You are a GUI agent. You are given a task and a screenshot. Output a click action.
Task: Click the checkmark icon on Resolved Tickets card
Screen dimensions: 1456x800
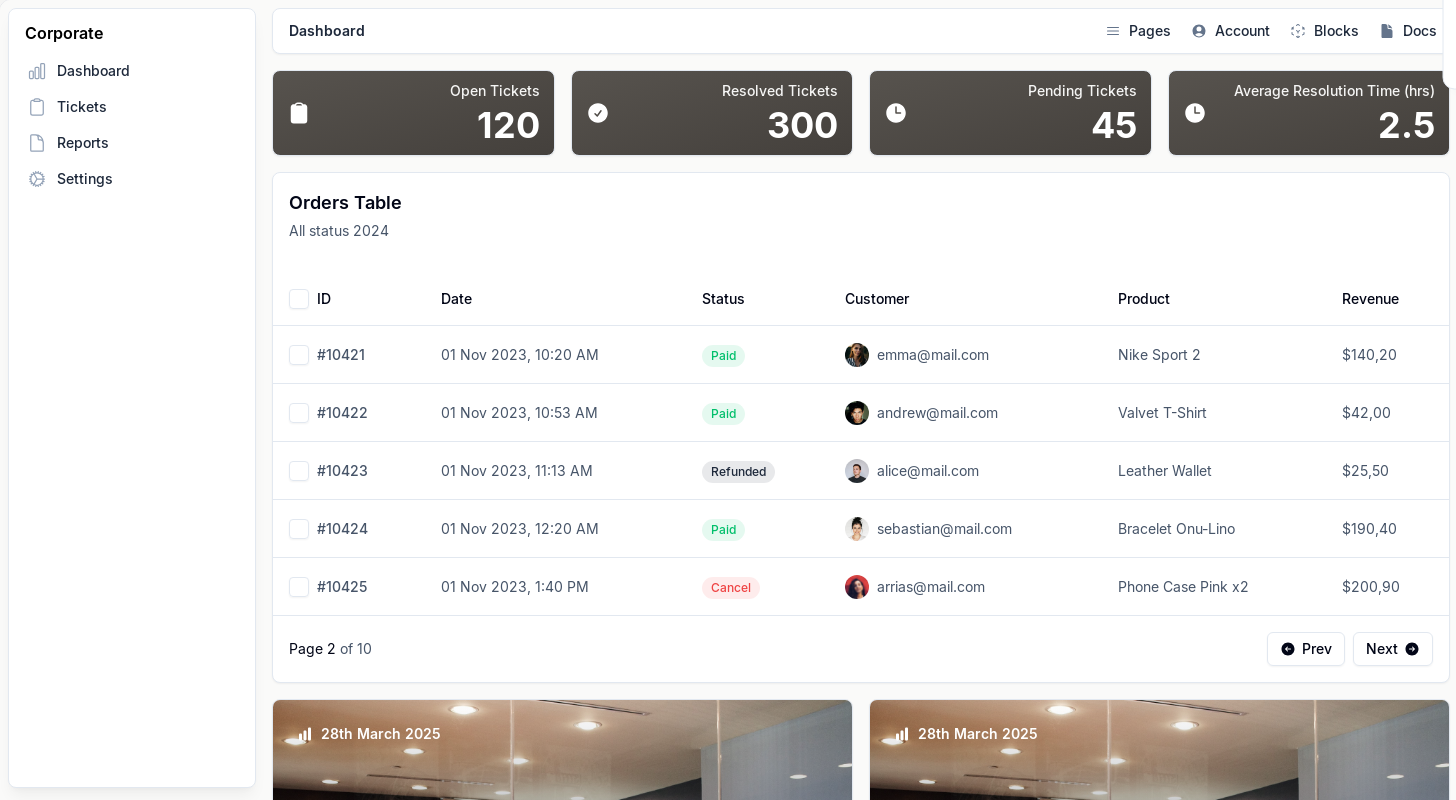598,113
